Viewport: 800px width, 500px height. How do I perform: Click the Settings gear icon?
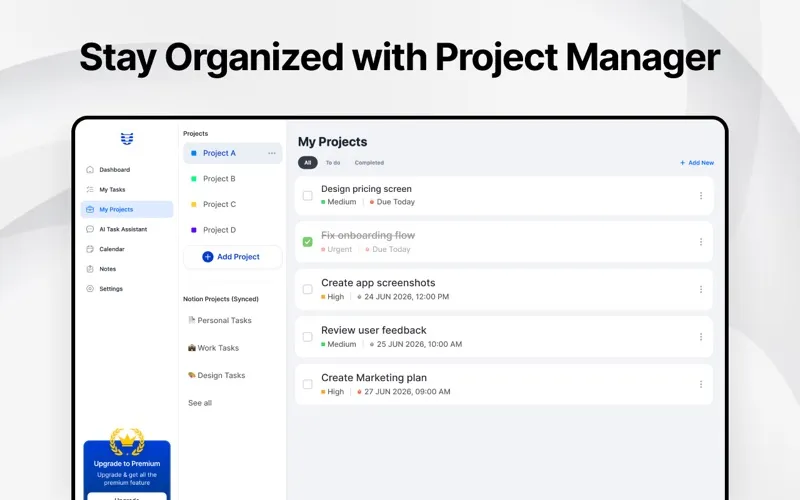click(90, 289)
